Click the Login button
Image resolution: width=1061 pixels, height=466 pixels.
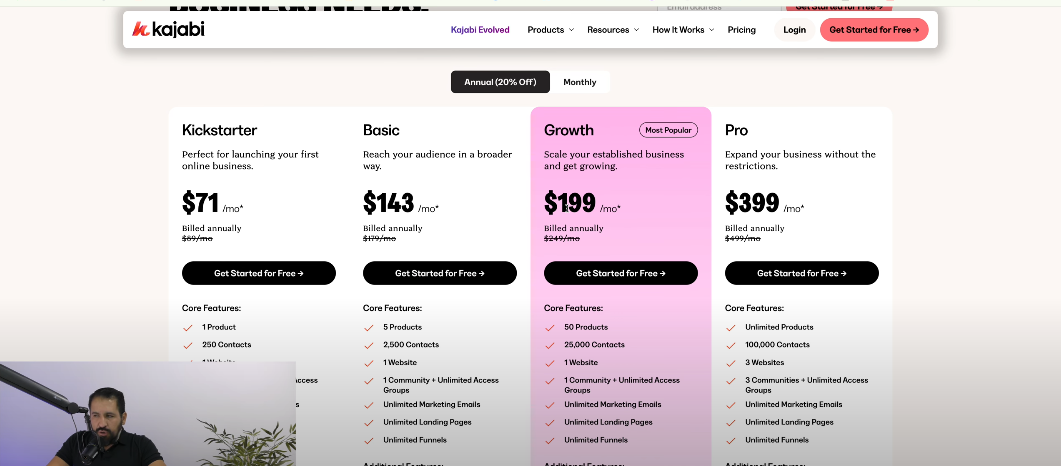(794, 30)
